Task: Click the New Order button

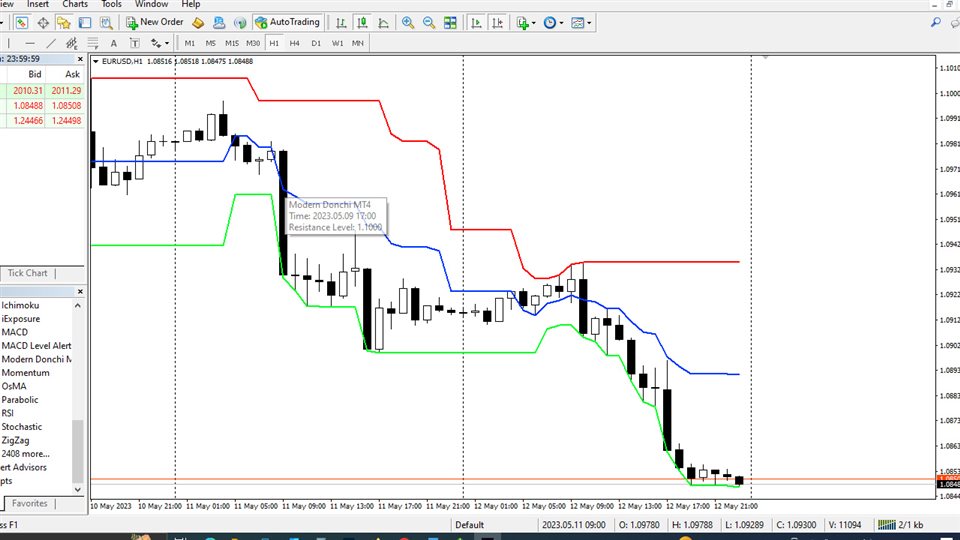Action: pyautogui.click(x=153, y=22)
